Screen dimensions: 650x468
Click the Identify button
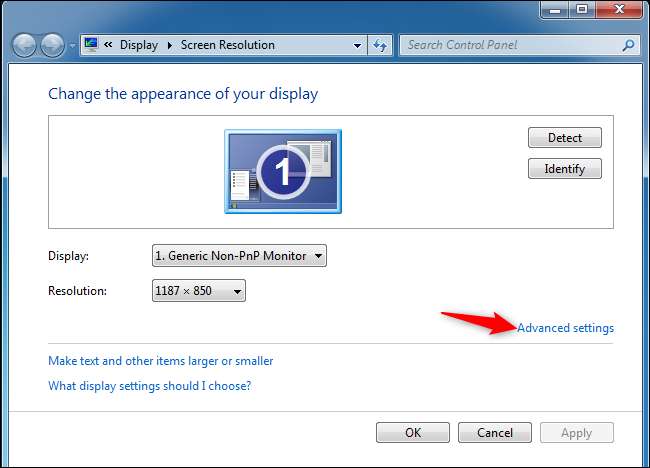pos(565,169)
